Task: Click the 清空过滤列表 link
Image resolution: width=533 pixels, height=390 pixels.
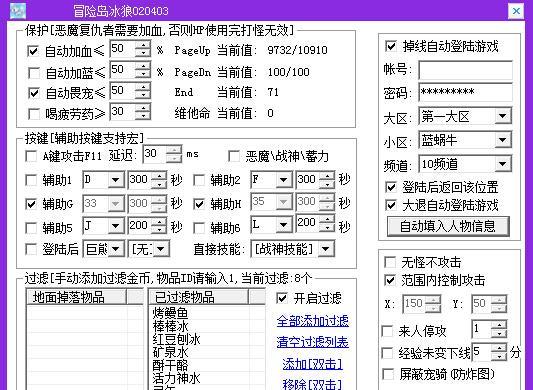Action: [x=312, y=342]
